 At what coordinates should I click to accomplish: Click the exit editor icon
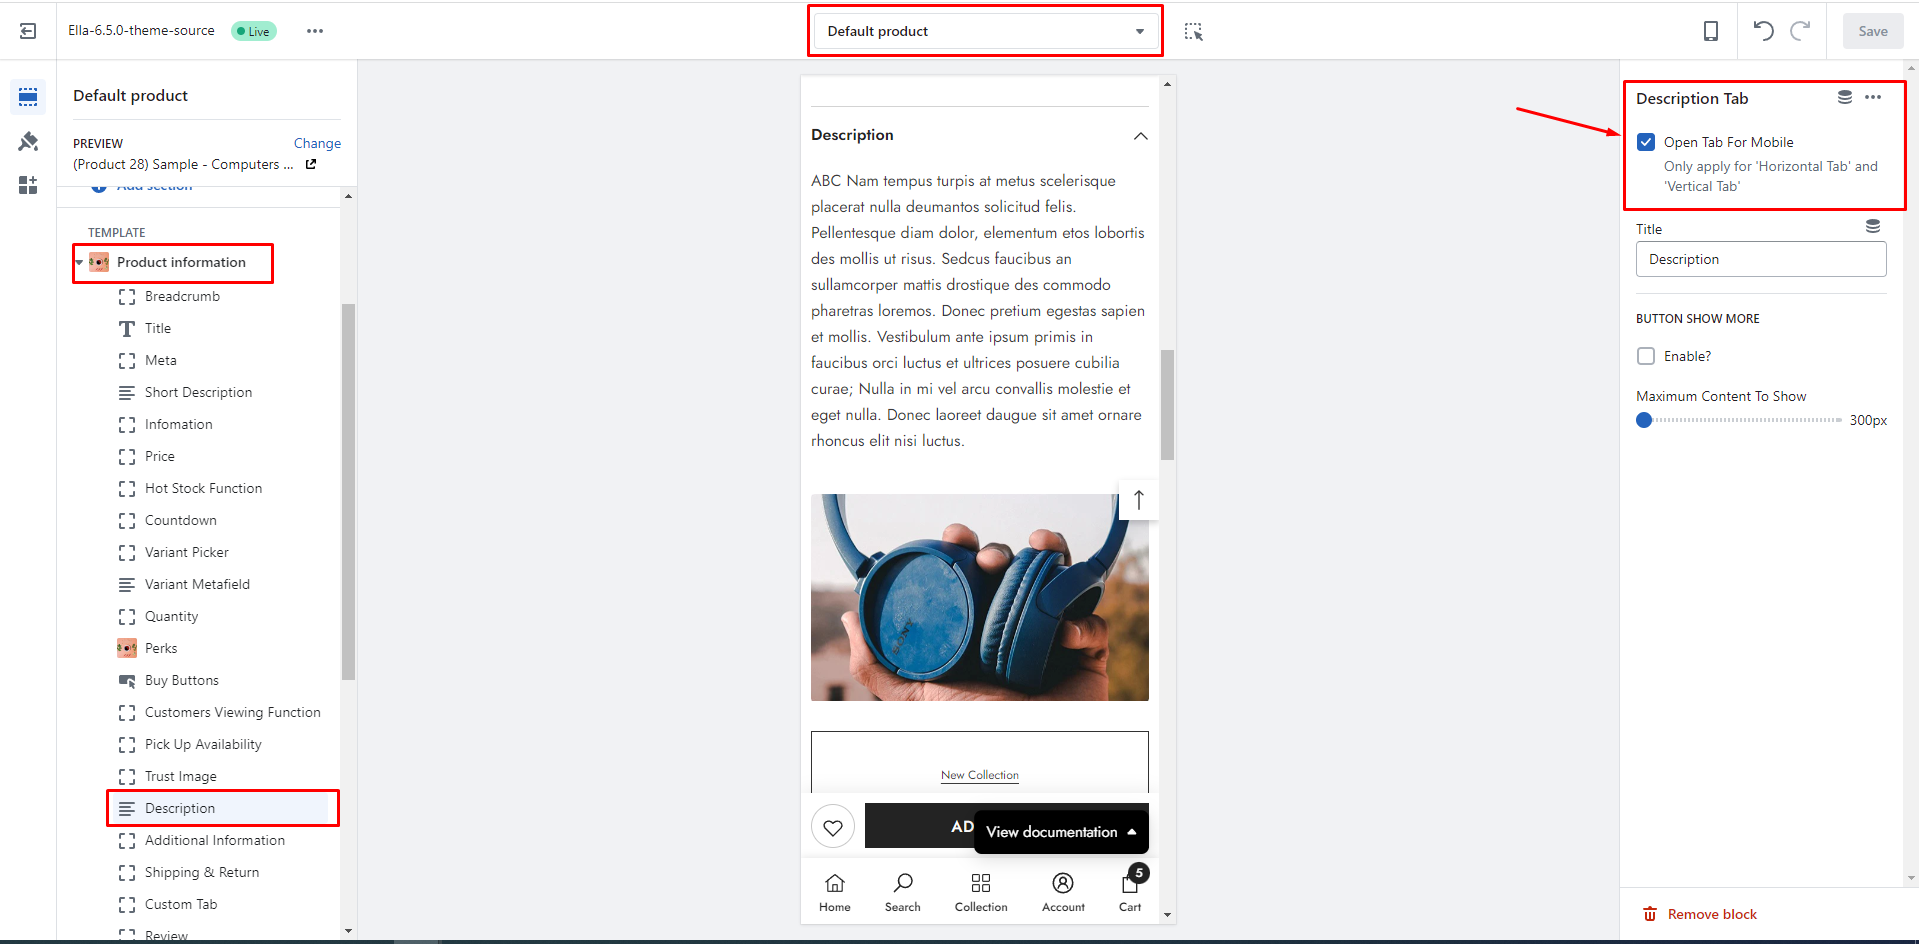pos(28,31)
